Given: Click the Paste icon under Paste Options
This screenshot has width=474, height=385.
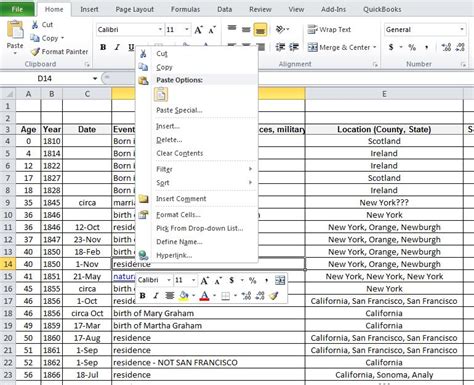Looking at the screenshot, I should click(161, 95).
